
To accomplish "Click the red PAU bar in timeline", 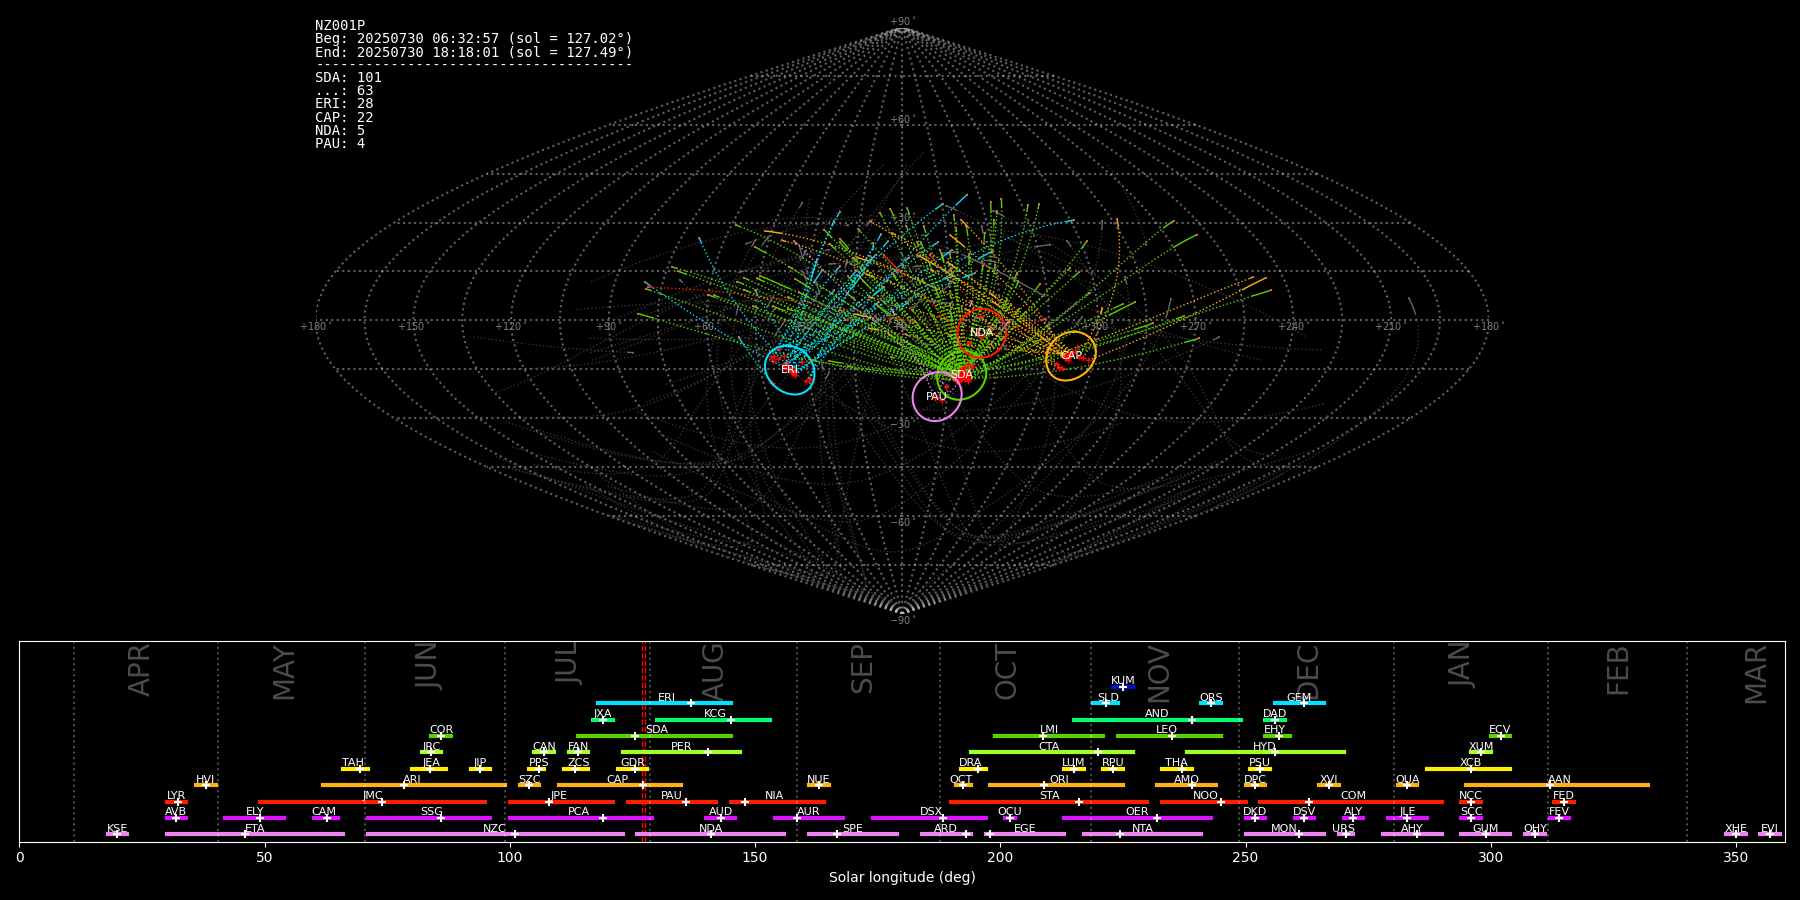I will coord(672,802).
